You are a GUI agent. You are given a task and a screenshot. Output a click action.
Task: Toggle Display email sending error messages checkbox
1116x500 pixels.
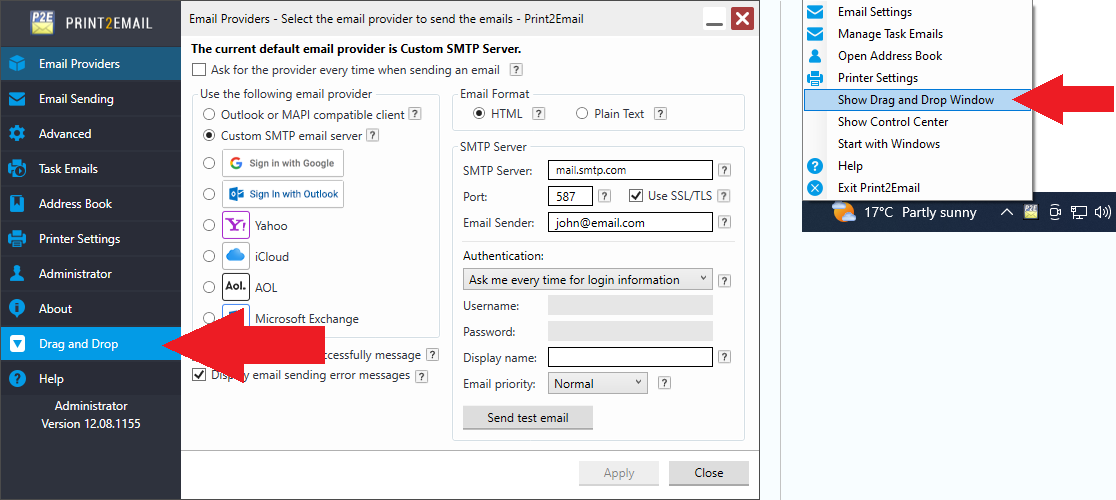(199, 375)
